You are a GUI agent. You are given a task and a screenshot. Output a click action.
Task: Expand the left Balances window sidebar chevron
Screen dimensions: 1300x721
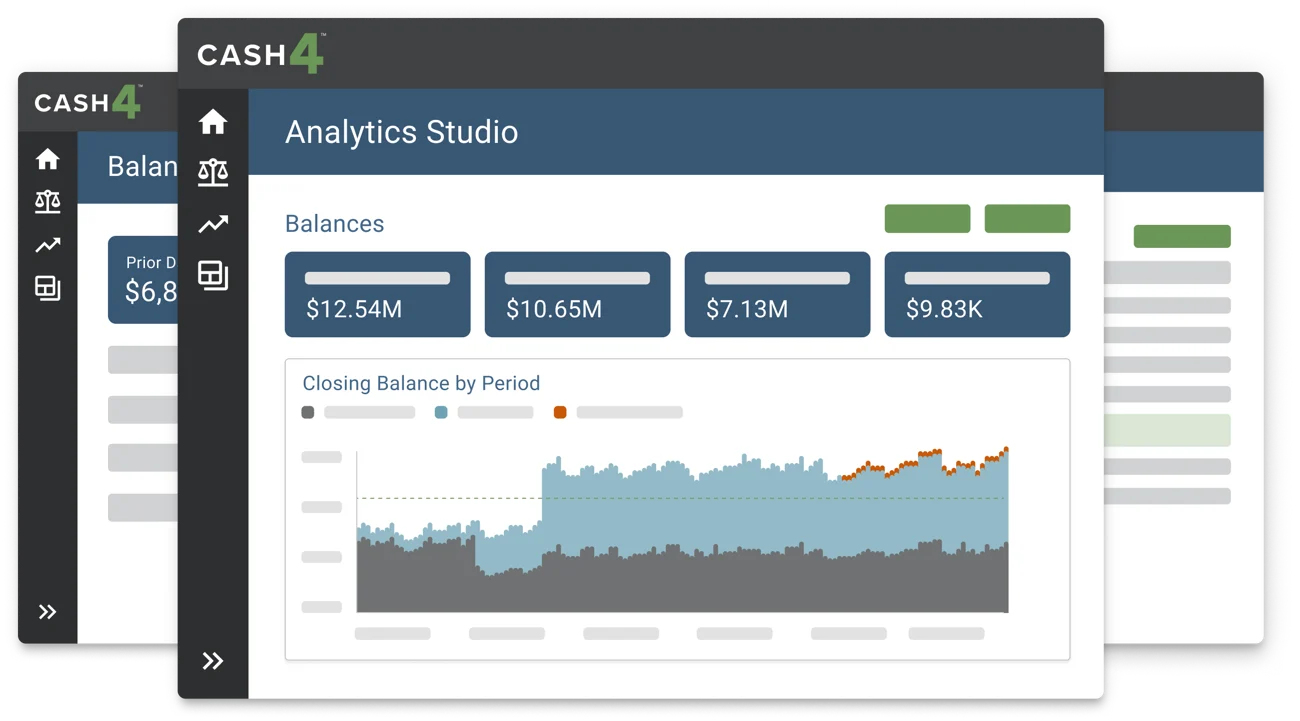pyautogui.click(x=47, y=611)
